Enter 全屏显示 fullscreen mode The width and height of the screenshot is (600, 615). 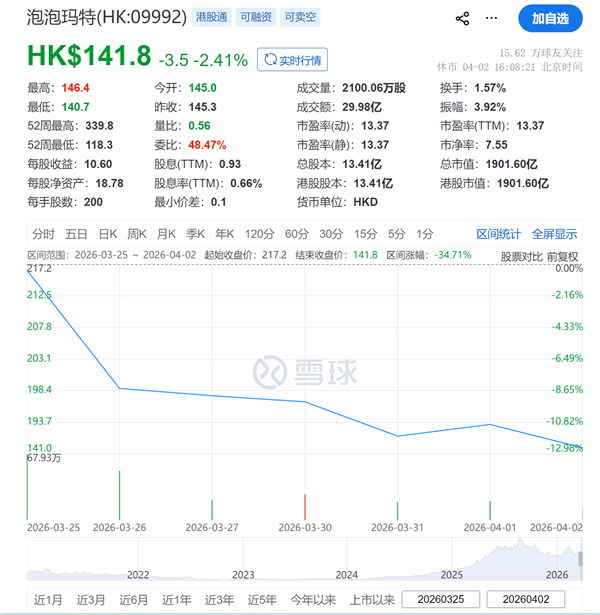[554, 234]
